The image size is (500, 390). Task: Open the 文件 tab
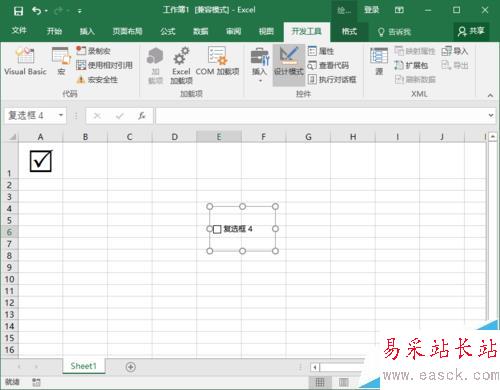point(19,31)
